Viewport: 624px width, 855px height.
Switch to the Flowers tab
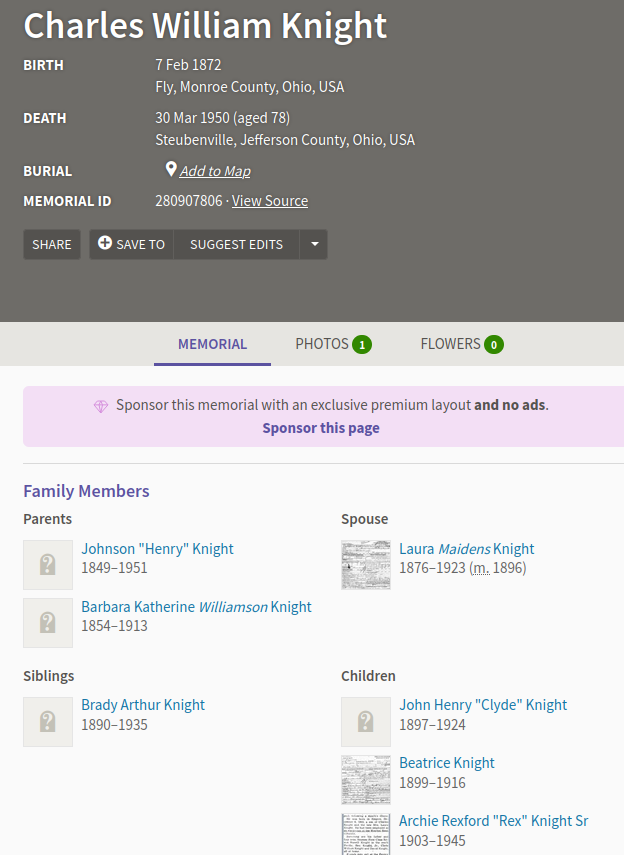click(461, 344)
